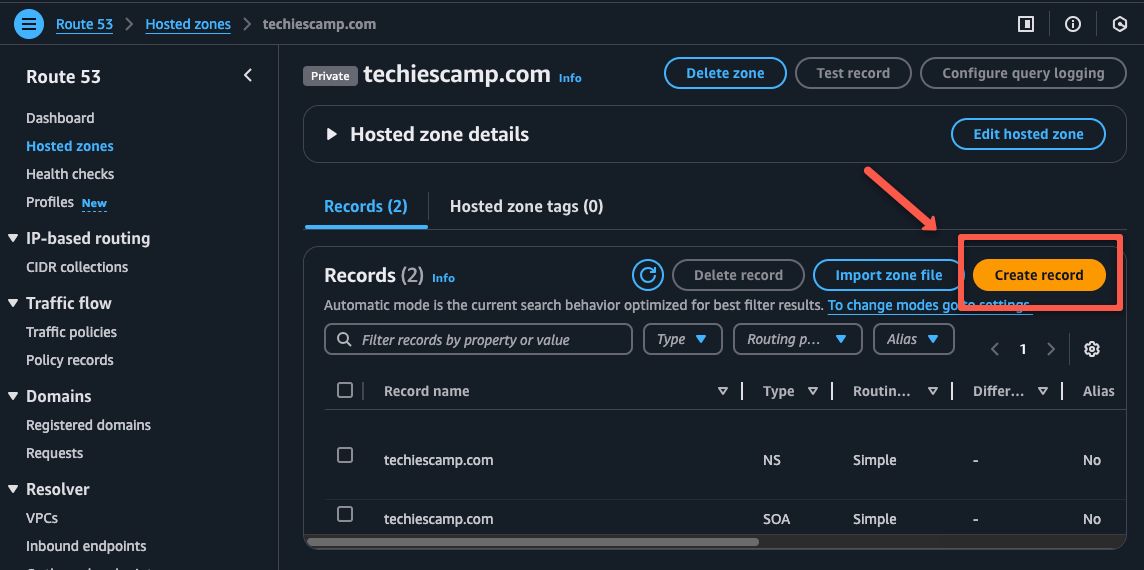The height and width of the screenshot is (570, 1144).
Task: Open Hosted zones in sidebar
Action: tap(70, 146)
